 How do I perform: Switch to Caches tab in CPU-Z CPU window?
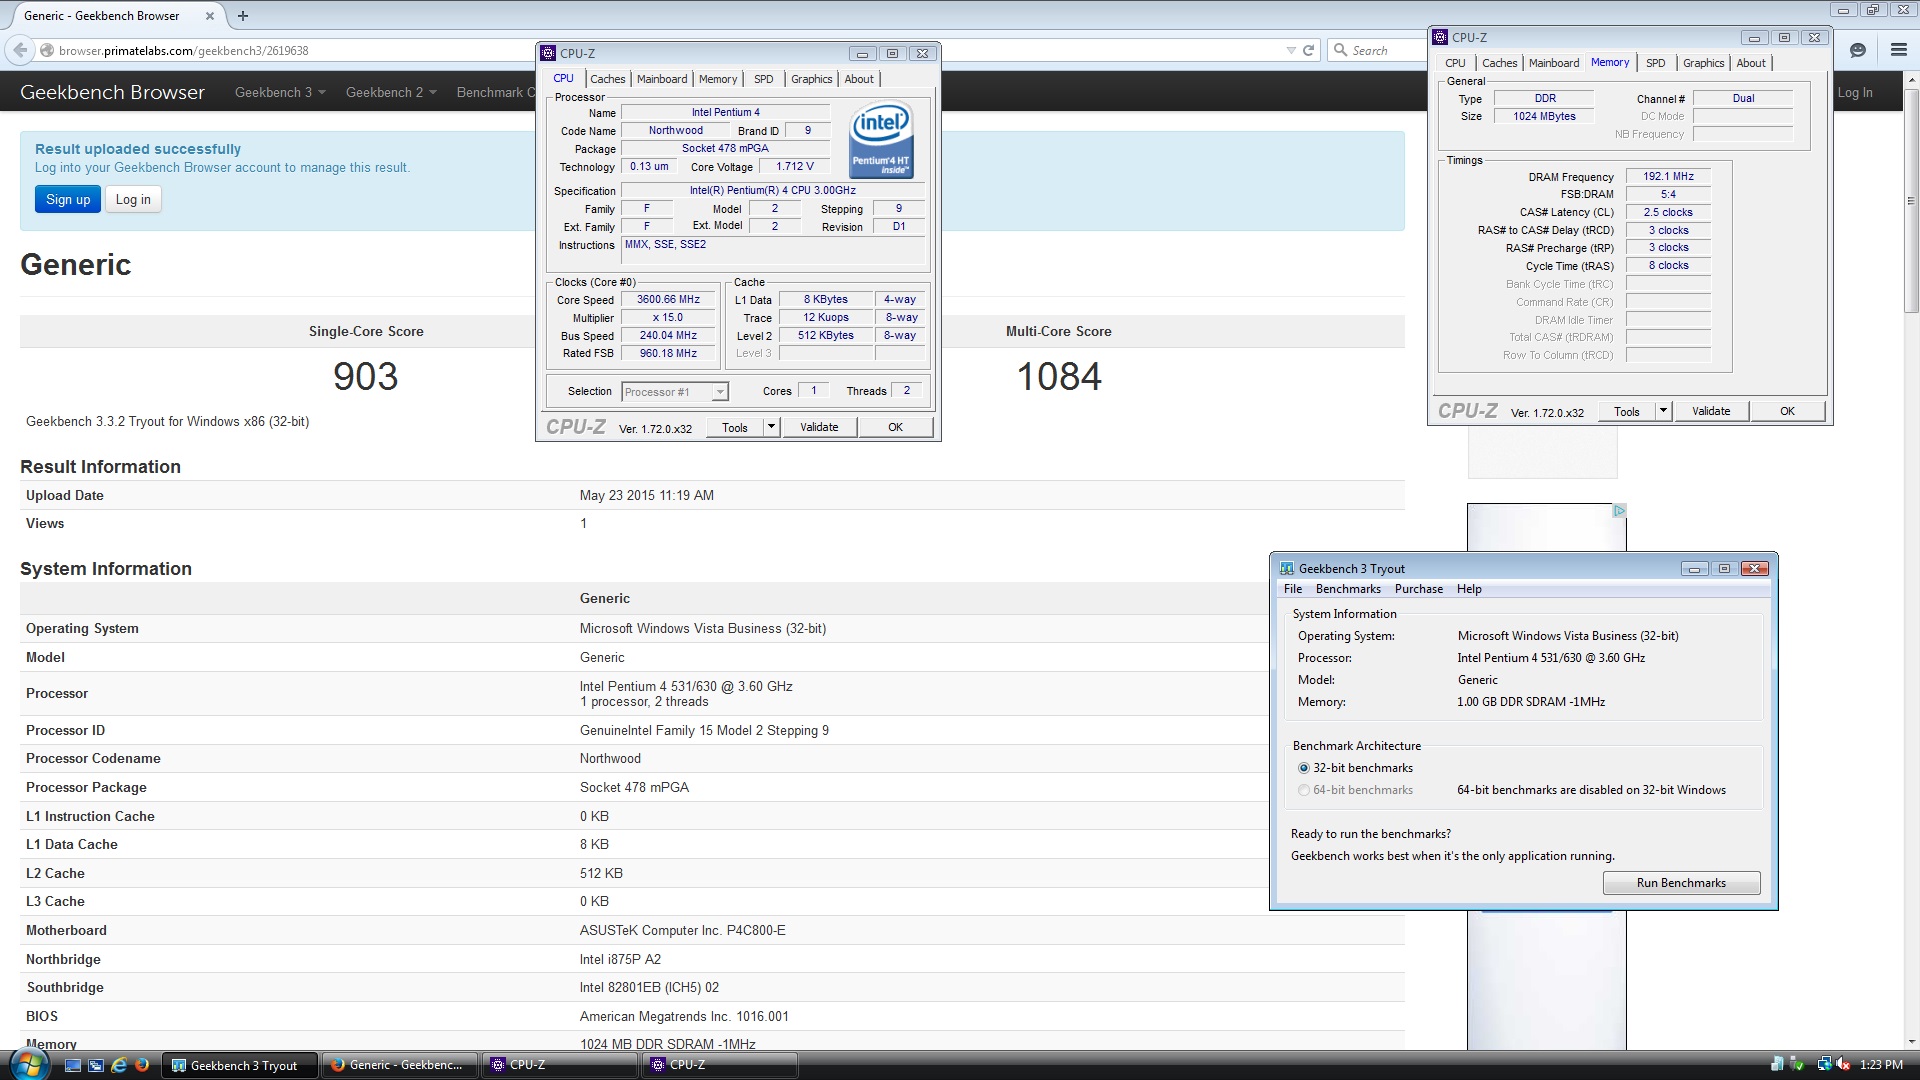607,79
